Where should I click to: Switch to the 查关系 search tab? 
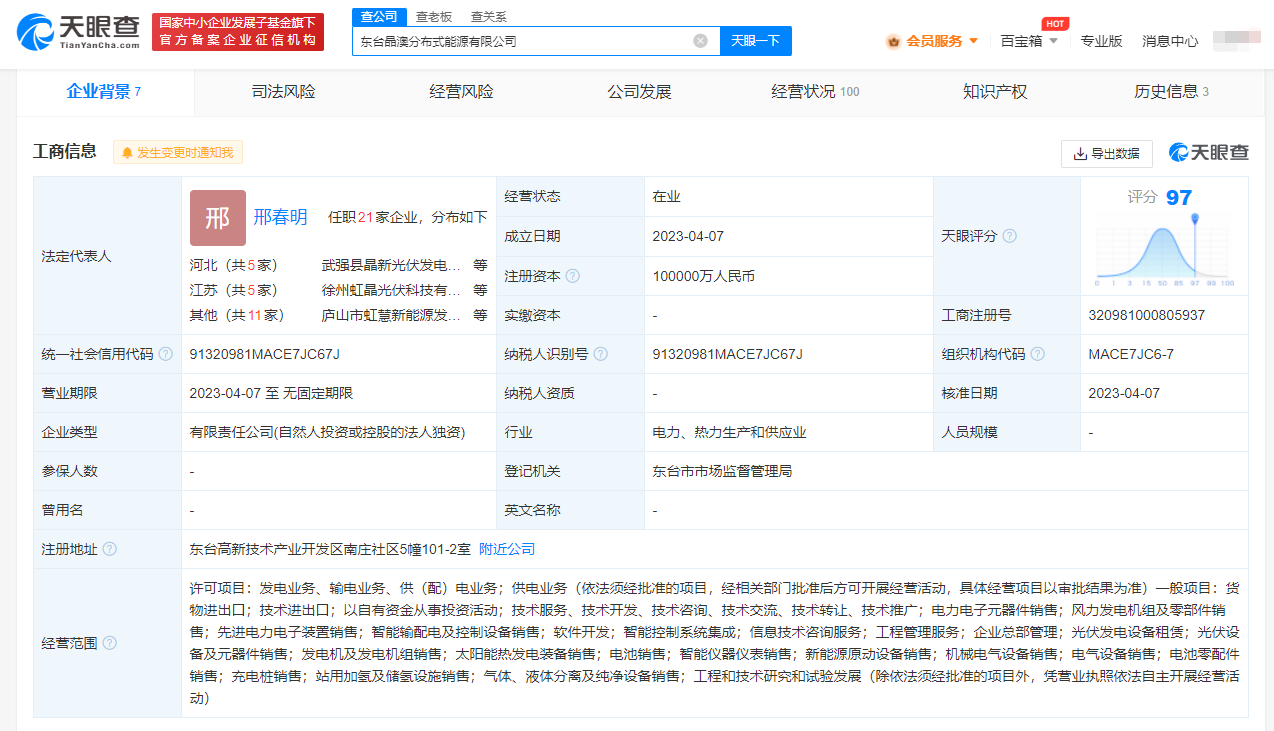coord(489,17)
